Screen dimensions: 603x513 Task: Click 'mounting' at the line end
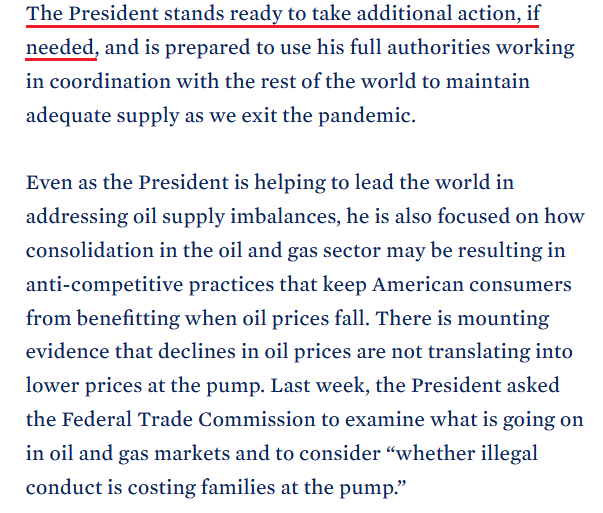pyautogui.click(x=503, y=319)
